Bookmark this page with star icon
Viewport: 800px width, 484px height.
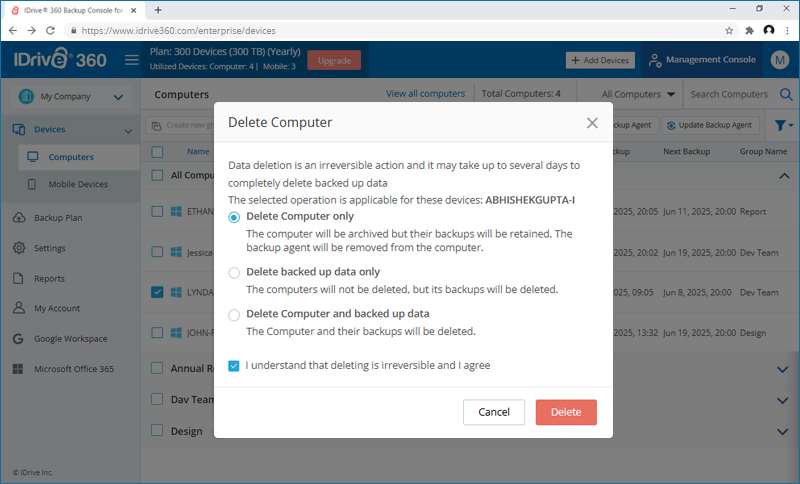pyautogui.click(x=729, y=30)
